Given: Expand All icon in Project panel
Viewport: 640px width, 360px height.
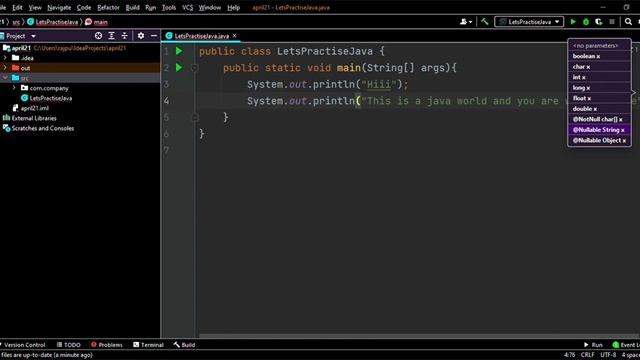Looking at the screenshot, I should 111,36.
